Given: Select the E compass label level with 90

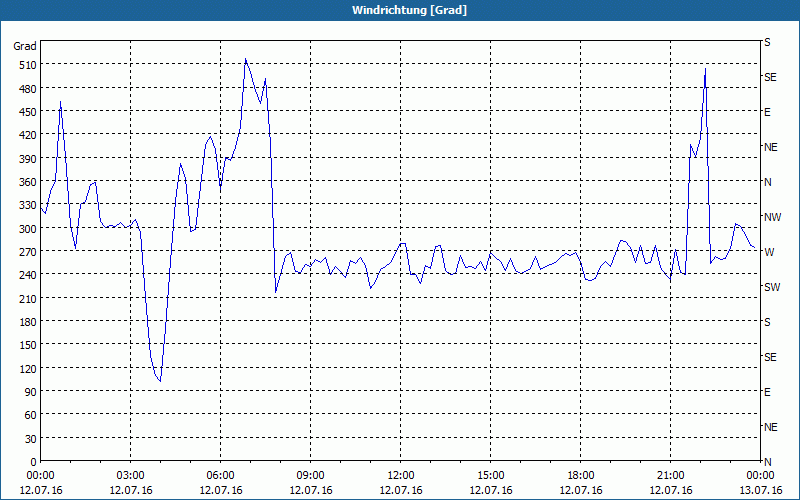Looking at the screenshot, I should (767, 392).
